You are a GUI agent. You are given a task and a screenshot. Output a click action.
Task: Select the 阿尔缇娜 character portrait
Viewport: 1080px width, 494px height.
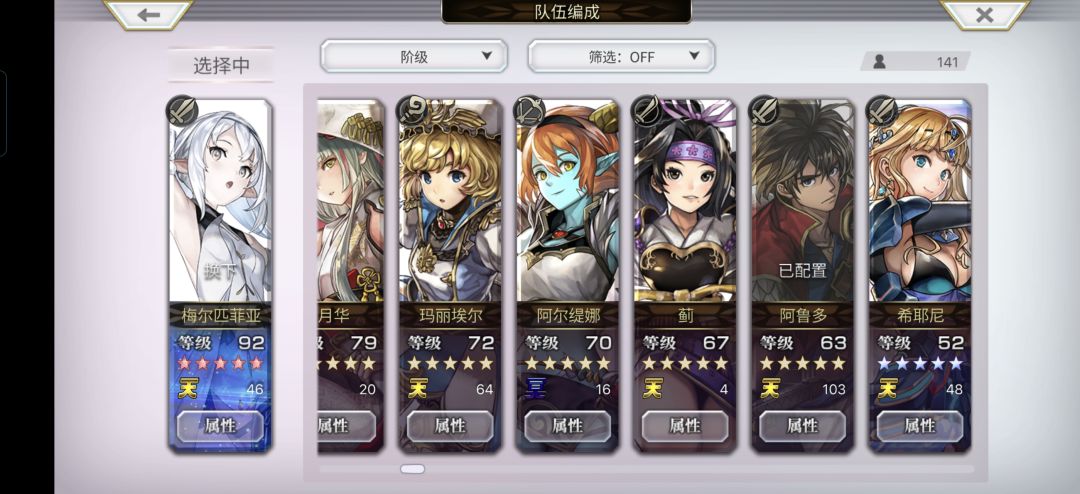(x=568, y=201)
